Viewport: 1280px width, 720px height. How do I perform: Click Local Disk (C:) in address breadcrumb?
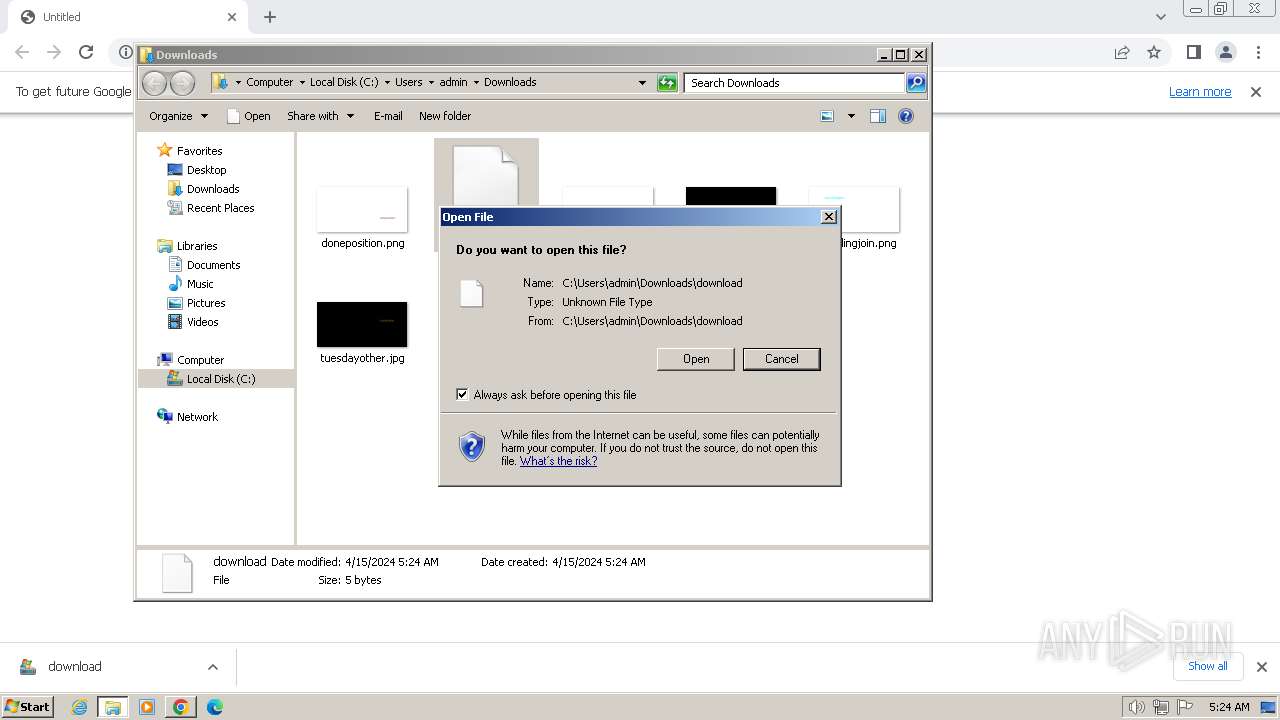(x=343, y=83)
